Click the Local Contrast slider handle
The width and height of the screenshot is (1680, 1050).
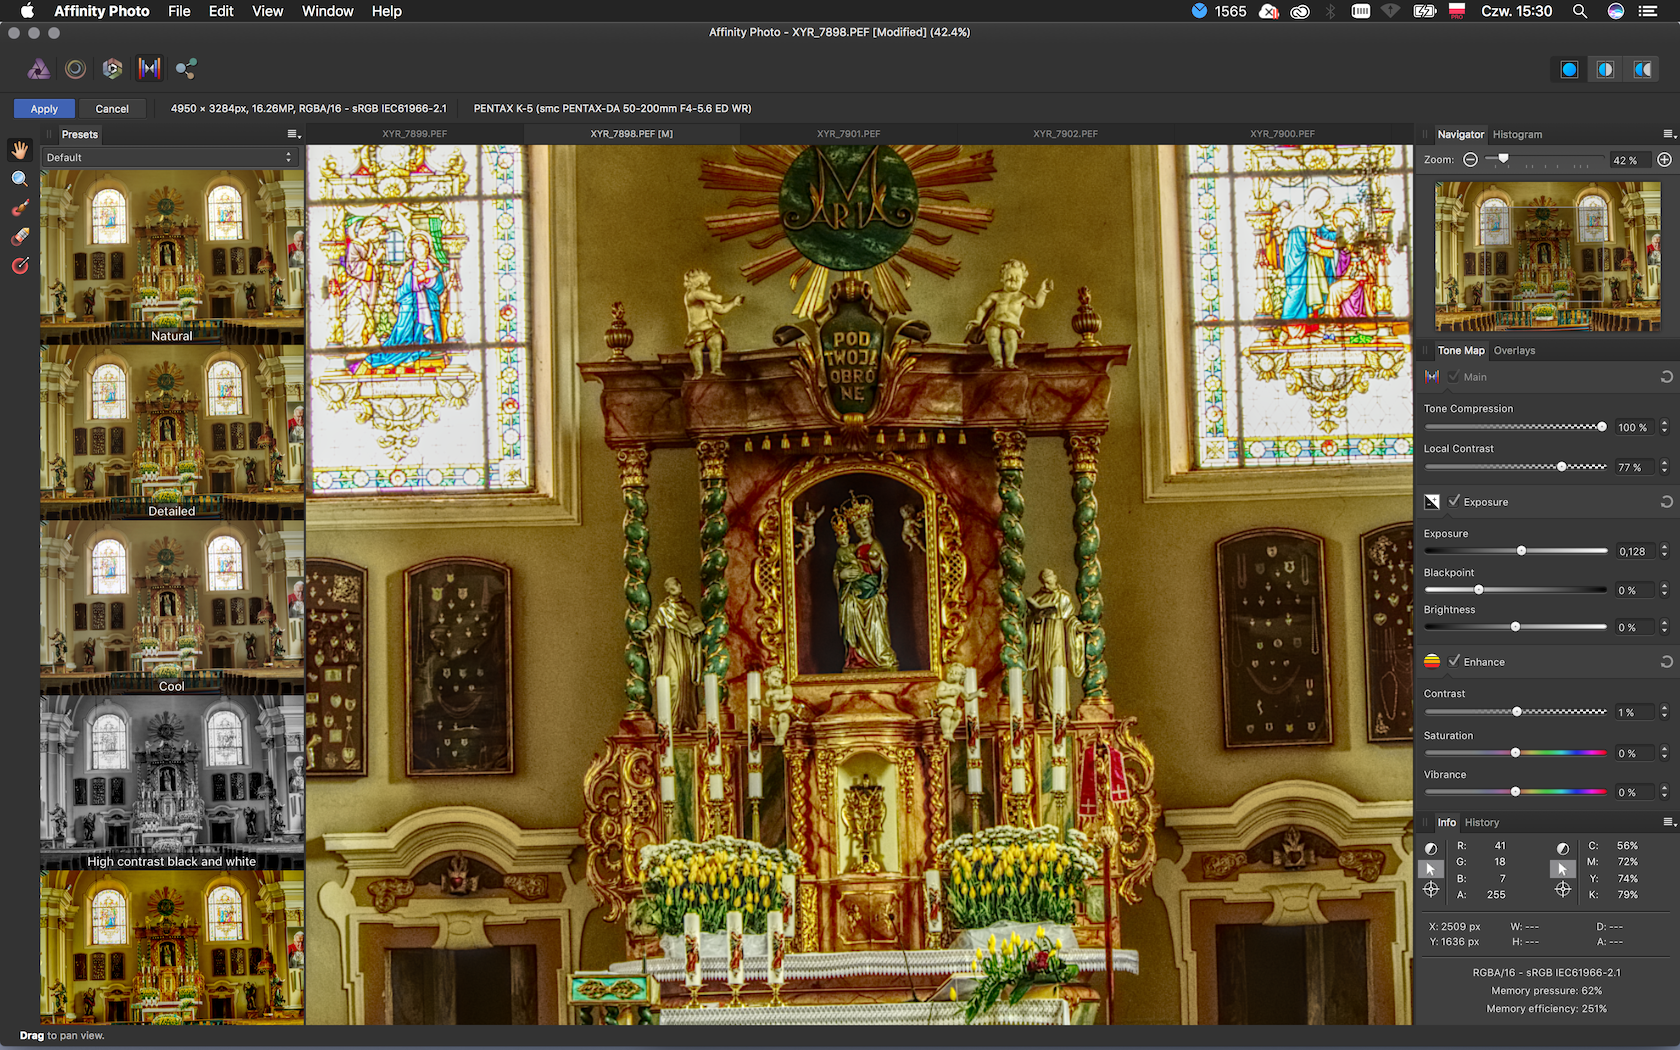pyautogui.click(x=1562, y=467)
